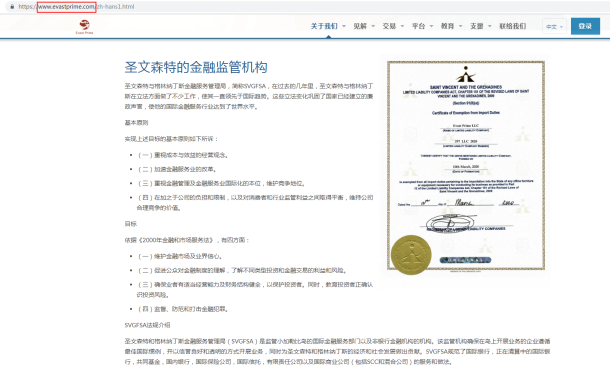This screenshot has width=610, height=369.
Task: Open the 教育 menu
Action: pyautogui.click(x=447, y=26)
